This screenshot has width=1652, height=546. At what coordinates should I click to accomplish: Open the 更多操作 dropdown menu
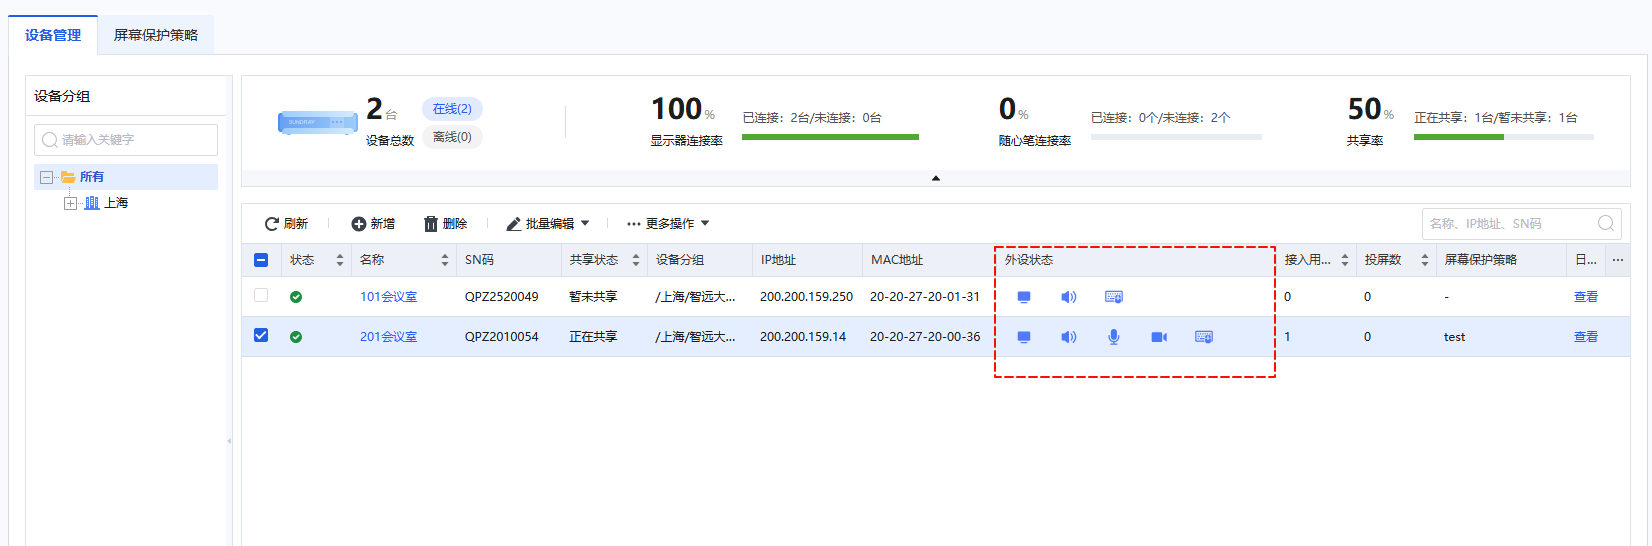[x=668, y=224]
